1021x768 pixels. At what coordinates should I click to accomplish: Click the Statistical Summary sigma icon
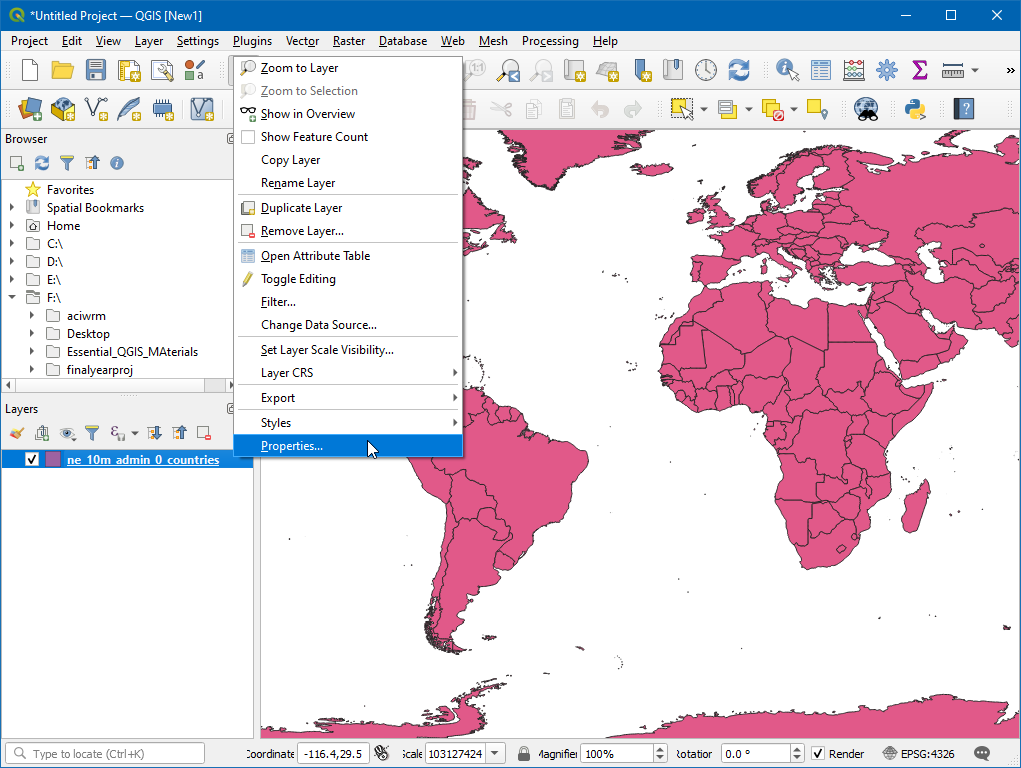(919, 70)
